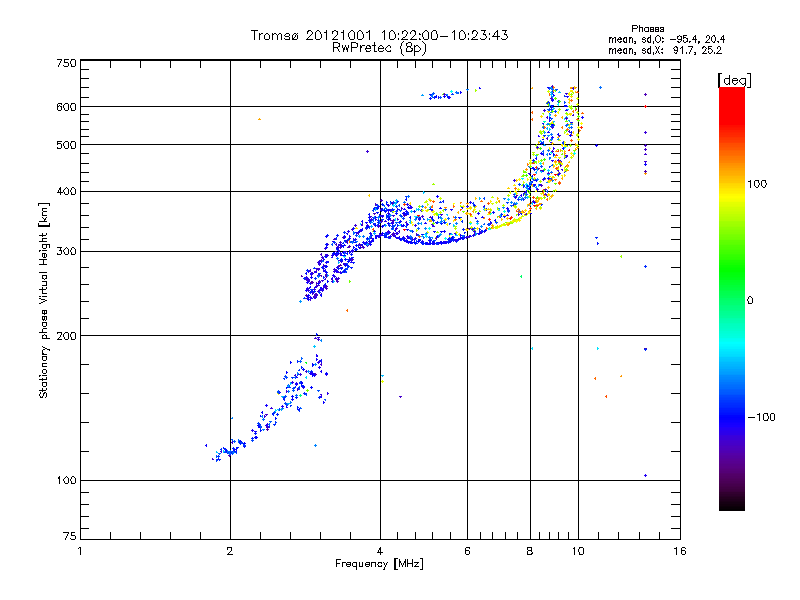The height and width of the screenshot is (600, 800).
Task: Click the x-axis tick label '1'
Action: click(80, 551)
